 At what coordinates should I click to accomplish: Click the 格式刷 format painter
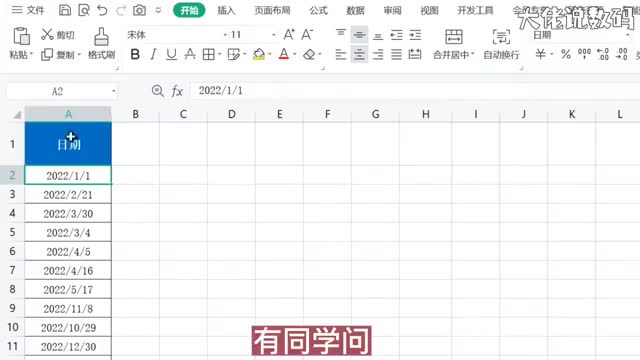(101, 44)
